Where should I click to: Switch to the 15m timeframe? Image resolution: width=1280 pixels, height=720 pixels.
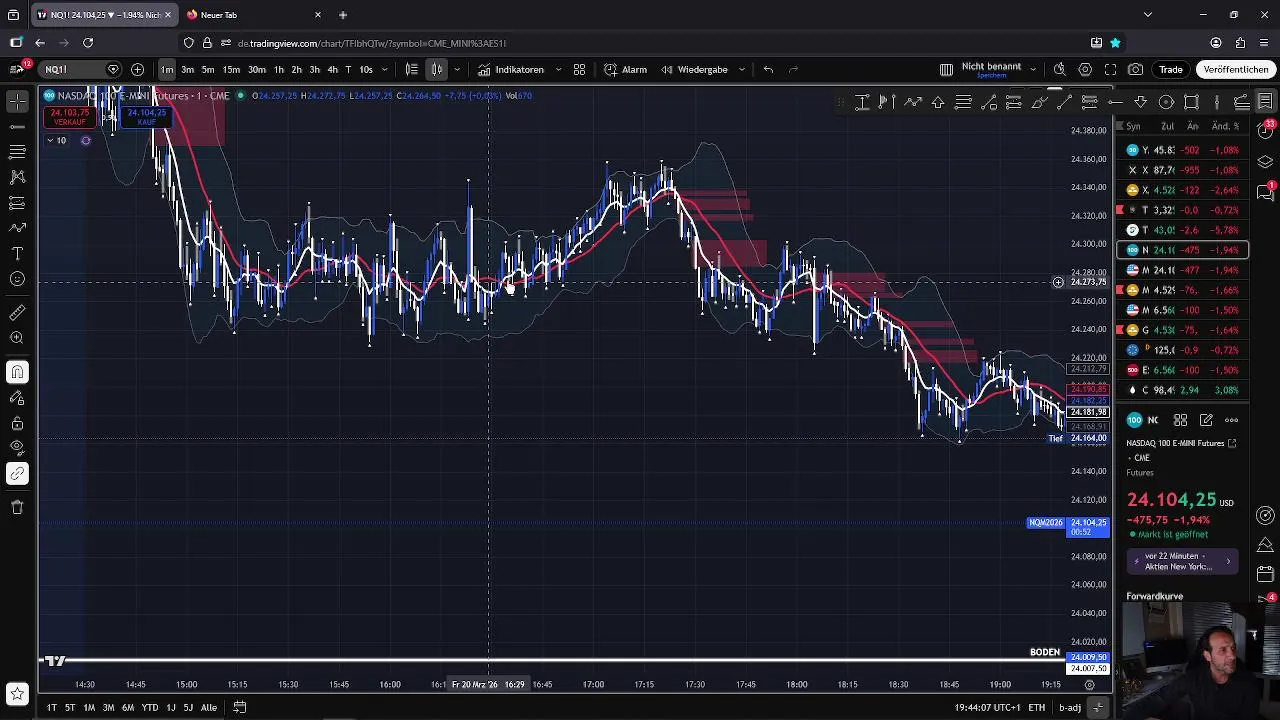click(231, 69)
